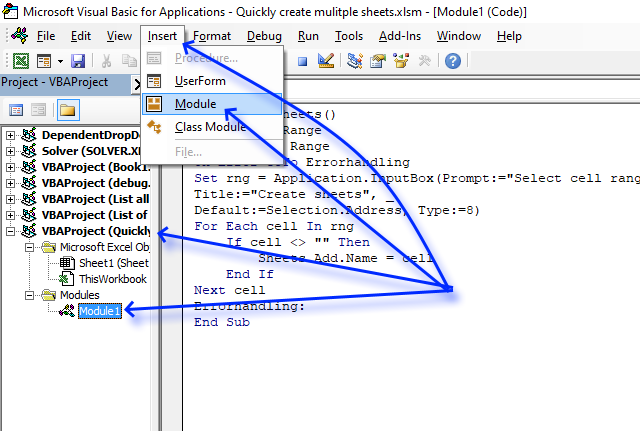Click the Insert menu
This screenshot has height=431, width=640.
click(x=162, y=36)
